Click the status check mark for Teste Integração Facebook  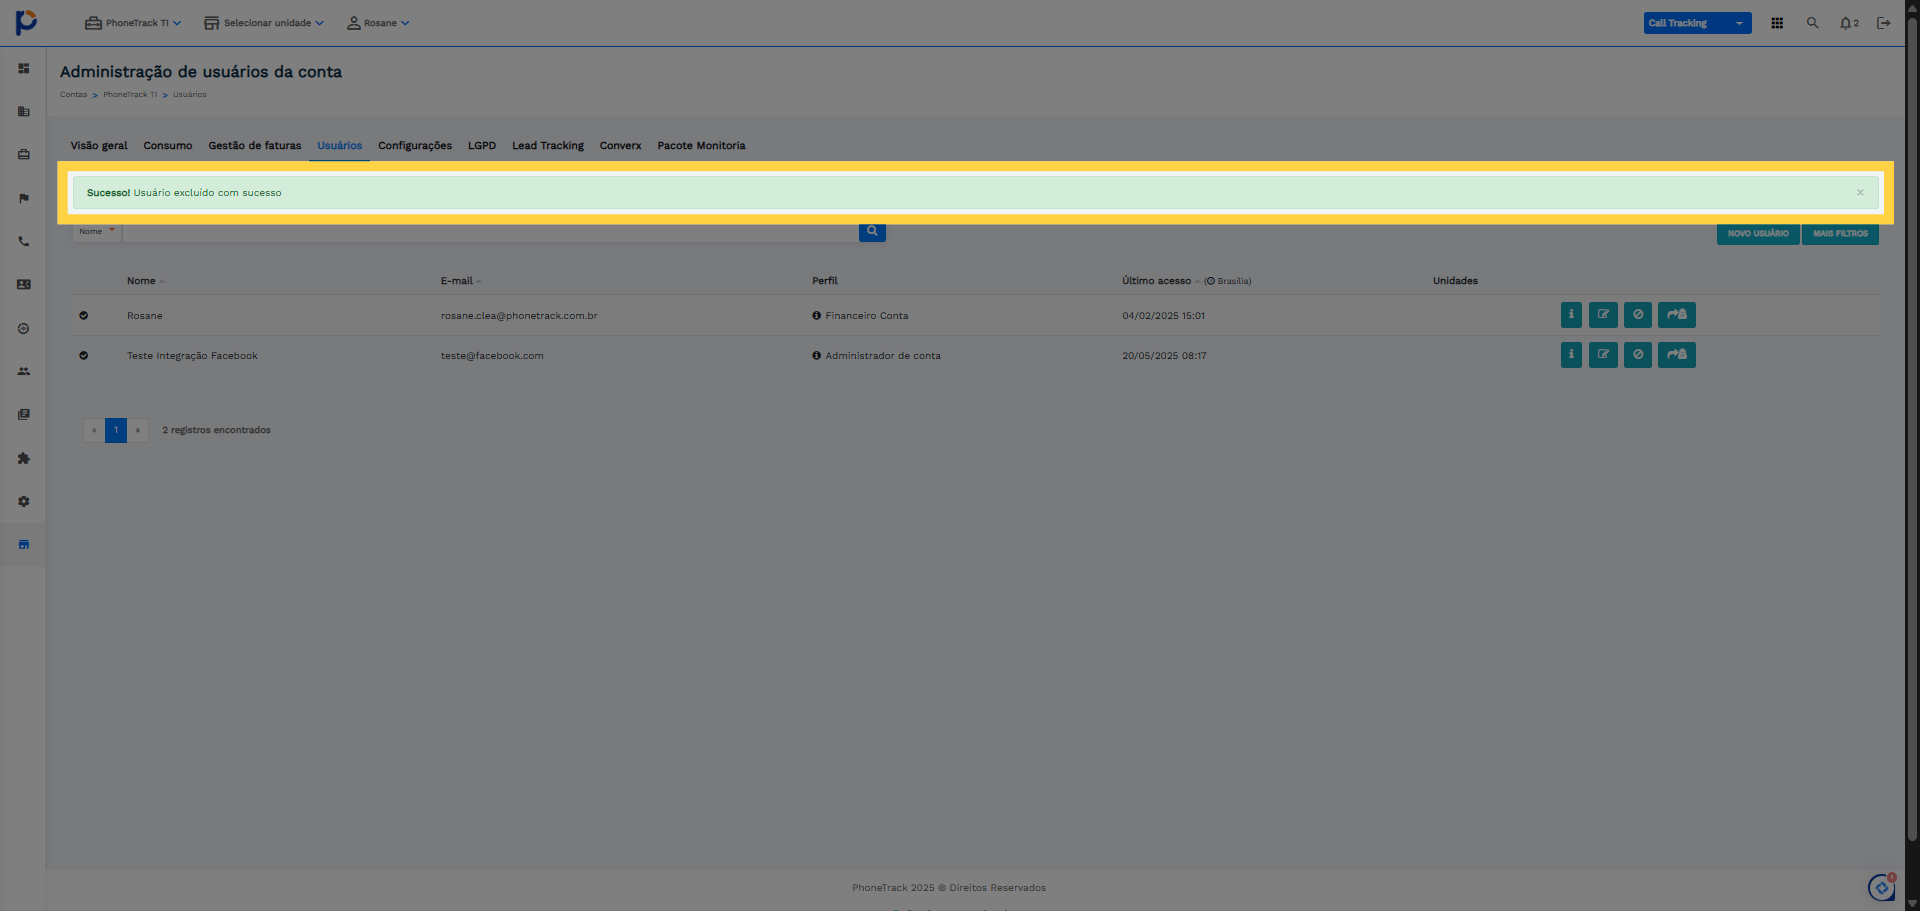click(x=84, y=356)
